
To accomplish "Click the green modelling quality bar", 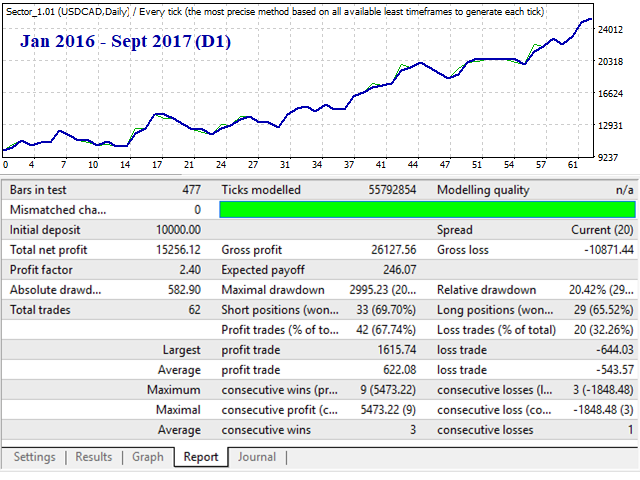I will pyautogui.click(x=427, y=210).
